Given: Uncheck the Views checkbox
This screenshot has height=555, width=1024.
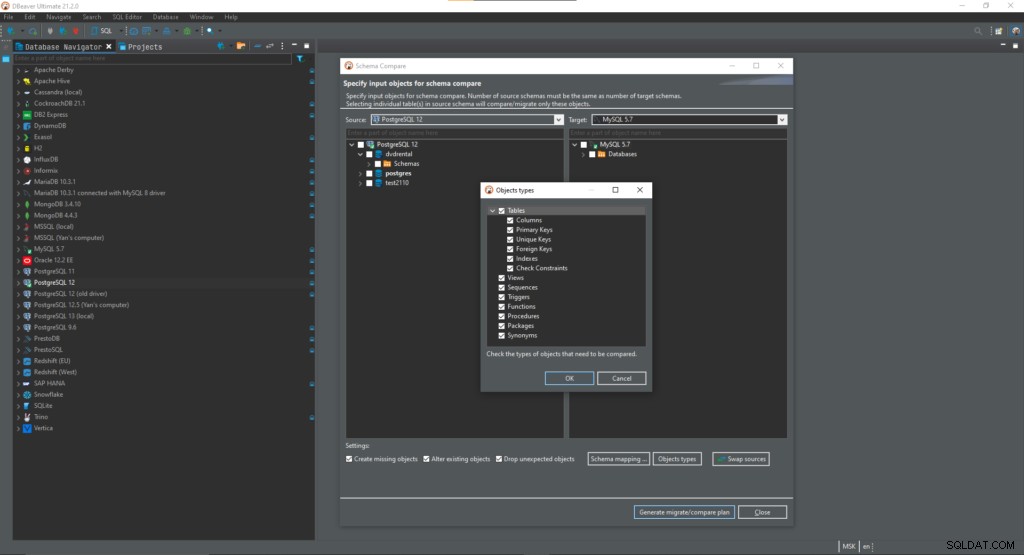Looking at the screenshot, I should (502, 278).
